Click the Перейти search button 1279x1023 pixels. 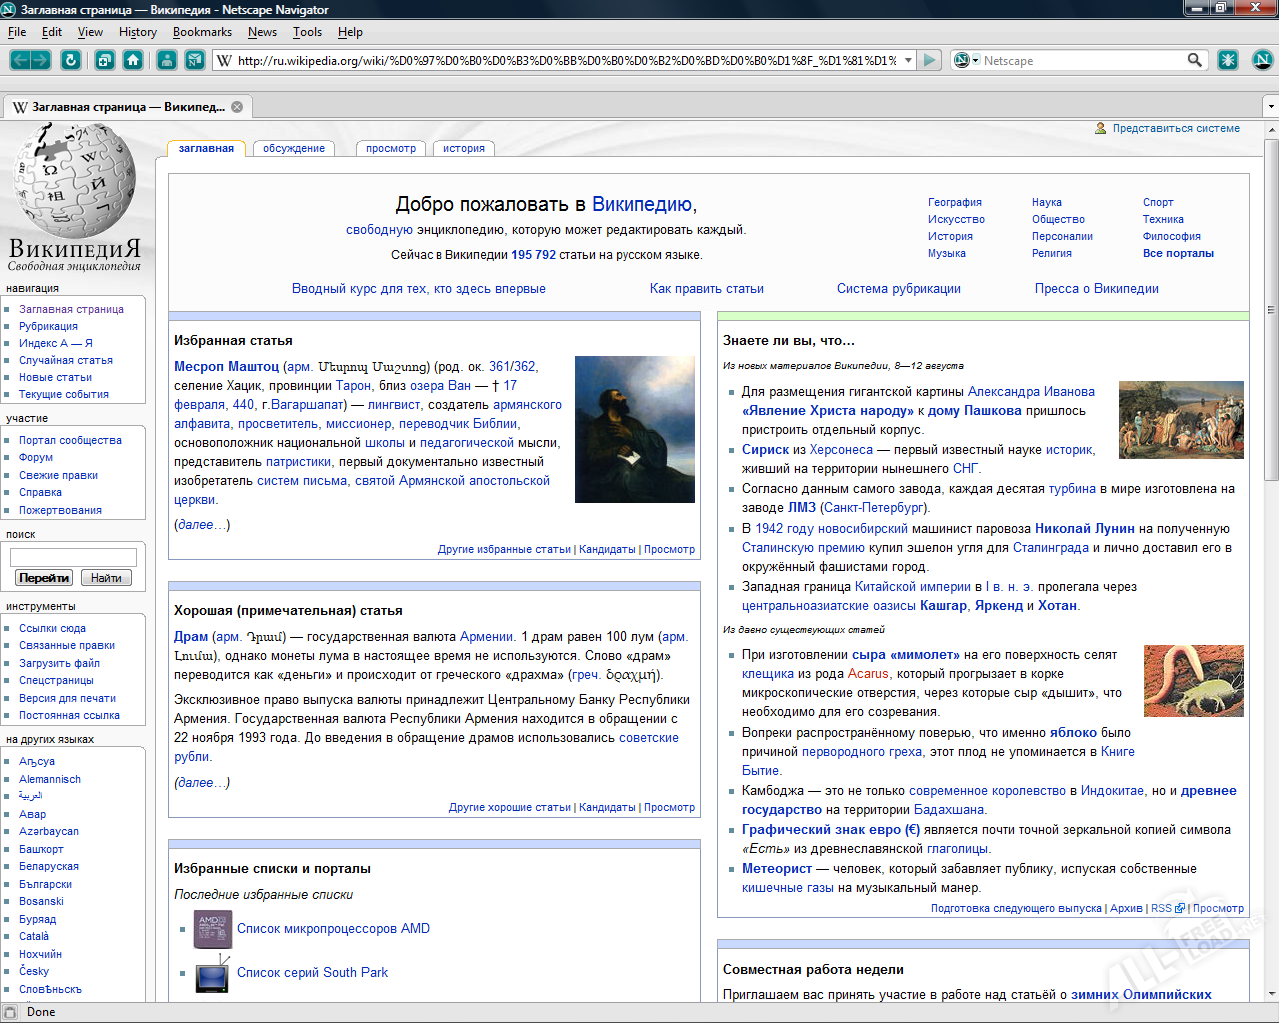pyautogui.click(x=44, y=578)
